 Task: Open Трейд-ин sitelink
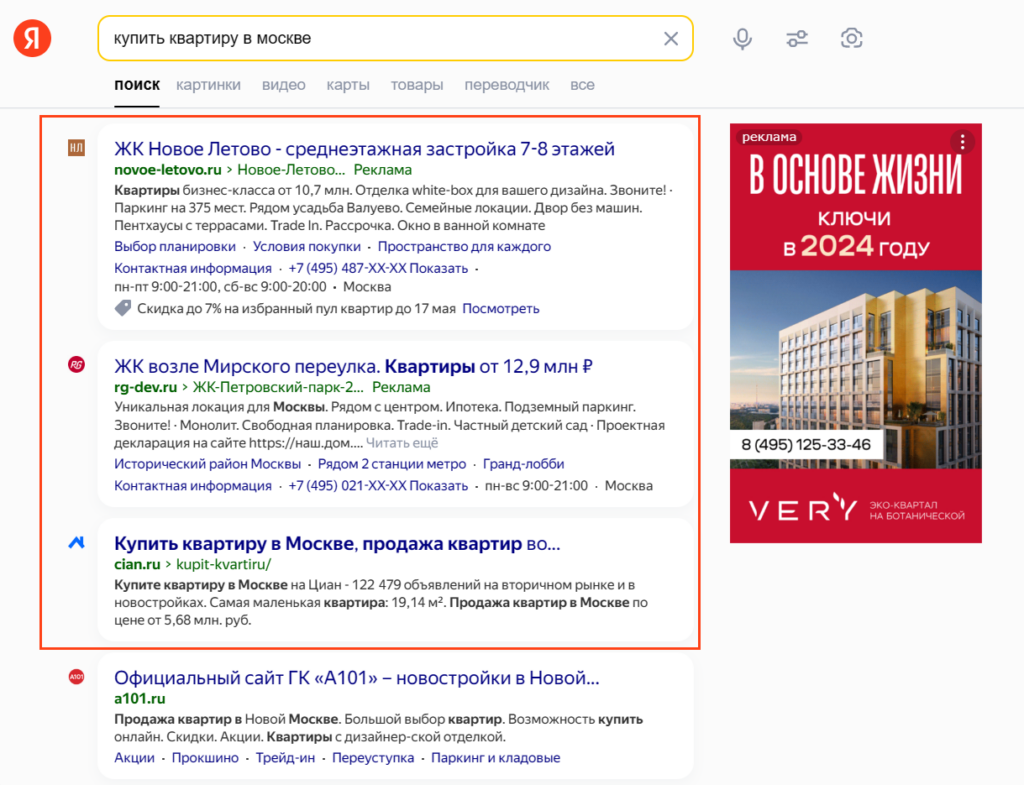(285, 758)
